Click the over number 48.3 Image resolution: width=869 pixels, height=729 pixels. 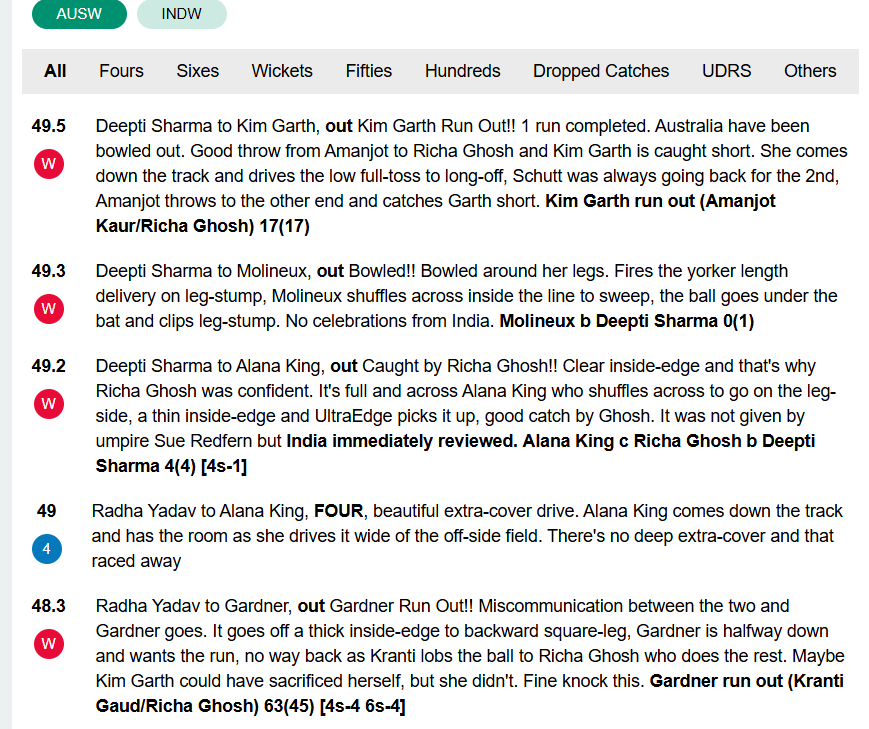[49, 606]
